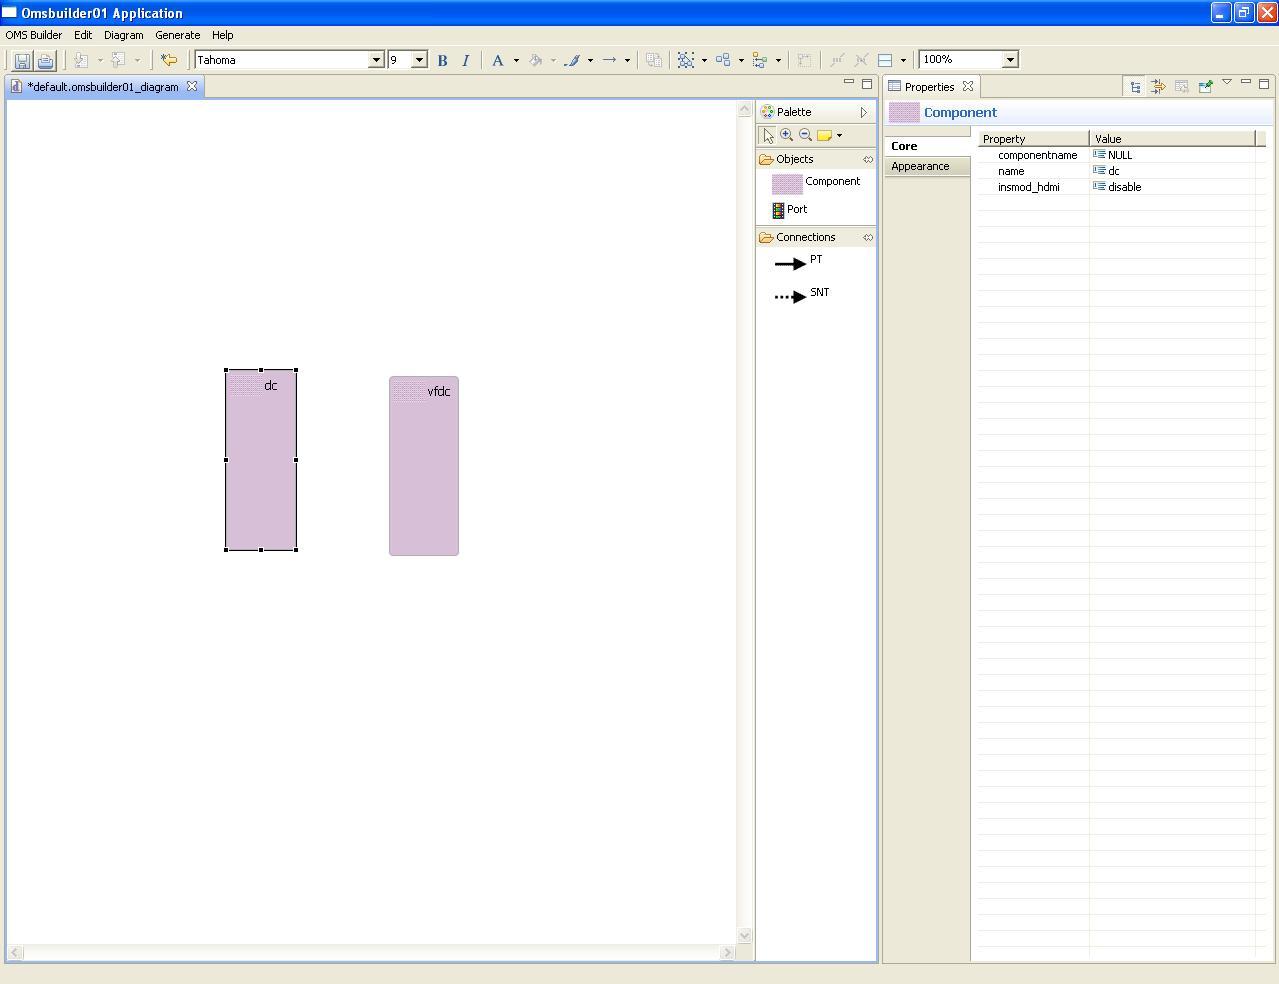This screenshot has height=984, width=1279.
Task: Open the Generate menu
Action: click(178, 35)
